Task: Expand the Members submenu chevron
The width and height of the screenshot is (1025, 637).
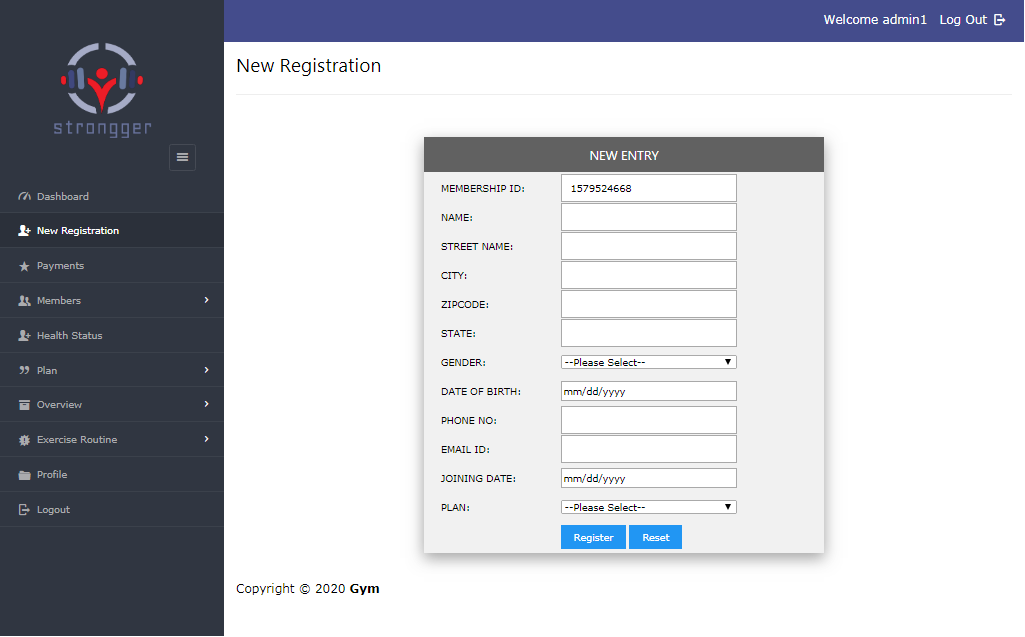Action: (x=207, y=300)
